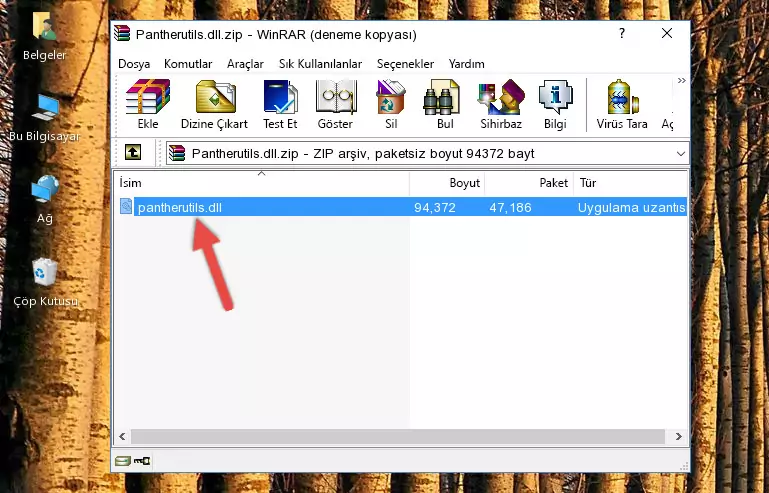Open the Sık Kullanılanlar menu

[x=320, y=64]
